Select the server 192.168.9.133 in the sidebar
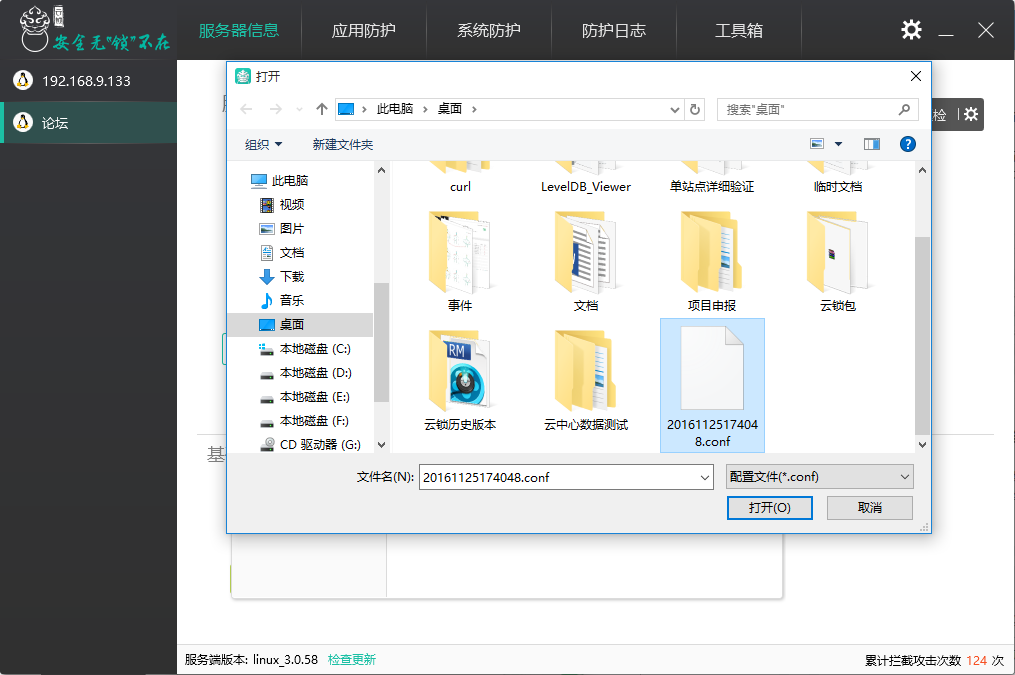Image resolution: width=1015 pixels, height=675 pixels. (x=89, y=81)
